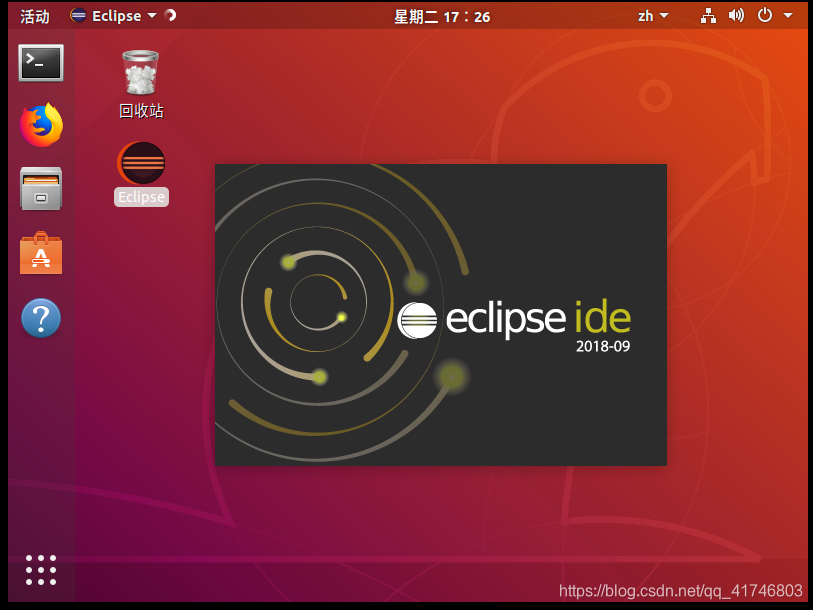This screenshot has width=813, height=610.
Task: Click the eclipse logo on splash screen
Action: coord(417,320)
